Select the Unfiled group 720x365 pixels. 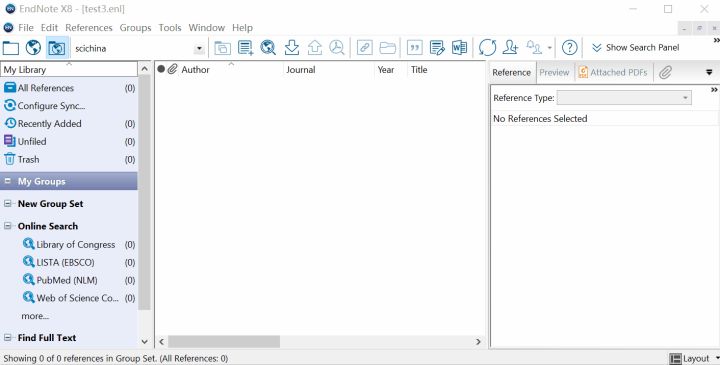(69, 142)
